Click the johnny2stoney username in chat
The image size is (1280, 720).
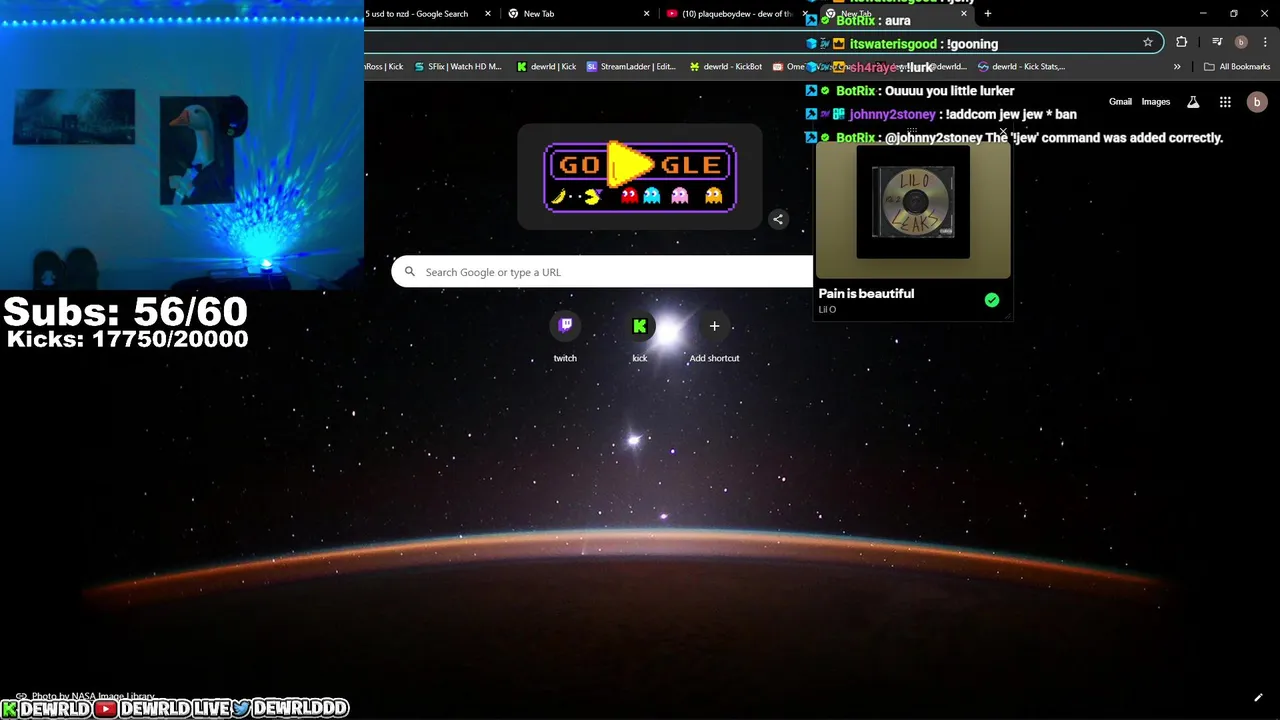tap(892, 114)
